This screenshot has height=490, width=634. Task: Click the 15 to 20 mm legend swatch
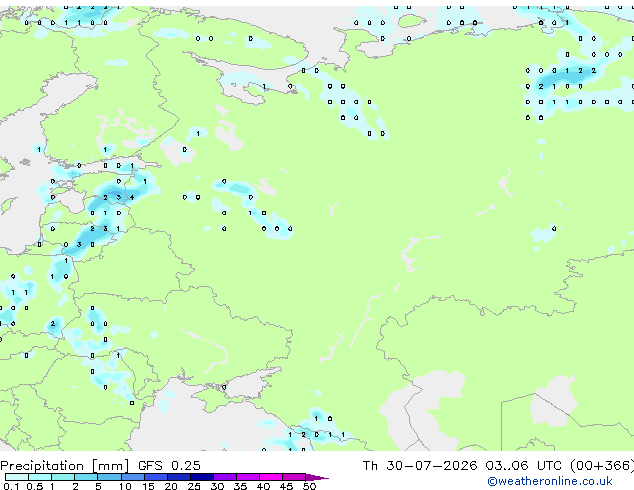[156, 477]
